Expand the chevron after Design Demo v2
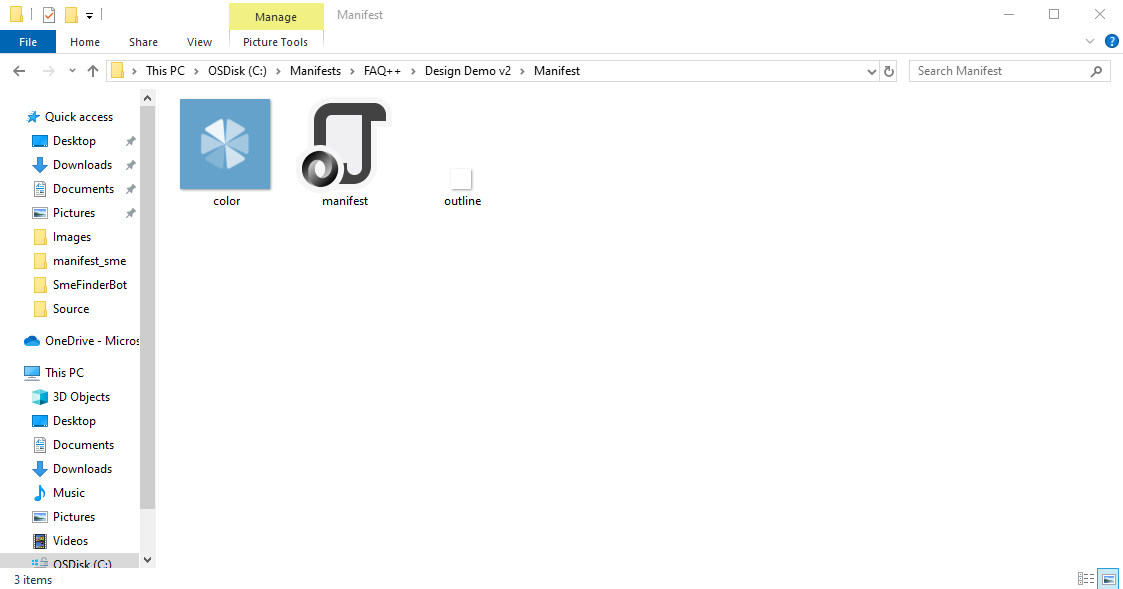This screenshot has width=1123, height=589. pyautogui.click(x=523, y=71)
